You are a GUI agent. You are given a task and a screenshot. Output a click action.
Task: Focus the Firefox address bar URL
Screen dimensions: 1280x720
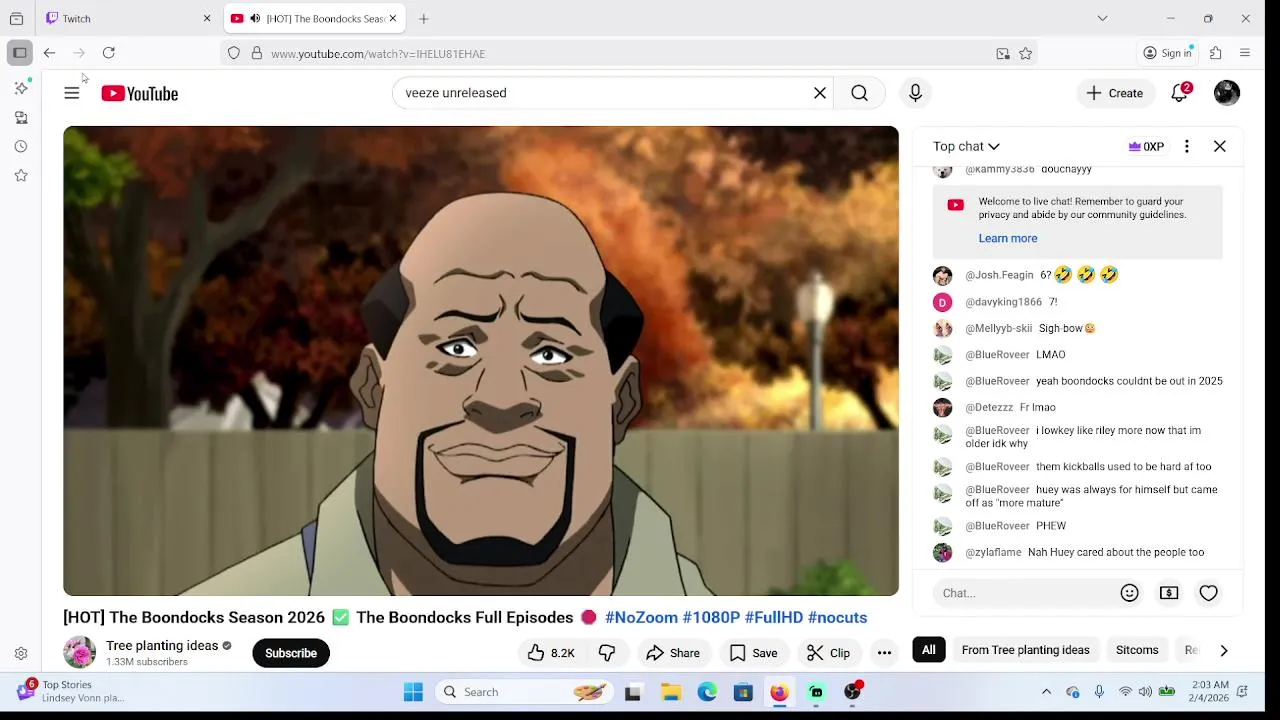pos(630,54)
